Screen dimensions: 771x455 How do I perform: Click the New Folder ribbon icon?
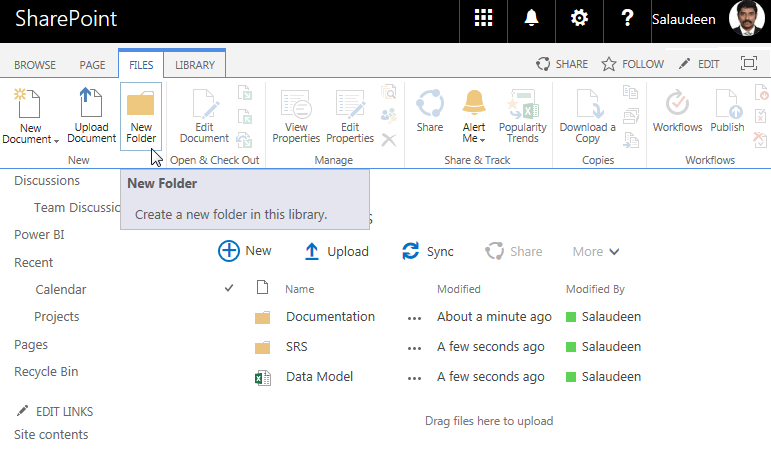click(141, 106)
